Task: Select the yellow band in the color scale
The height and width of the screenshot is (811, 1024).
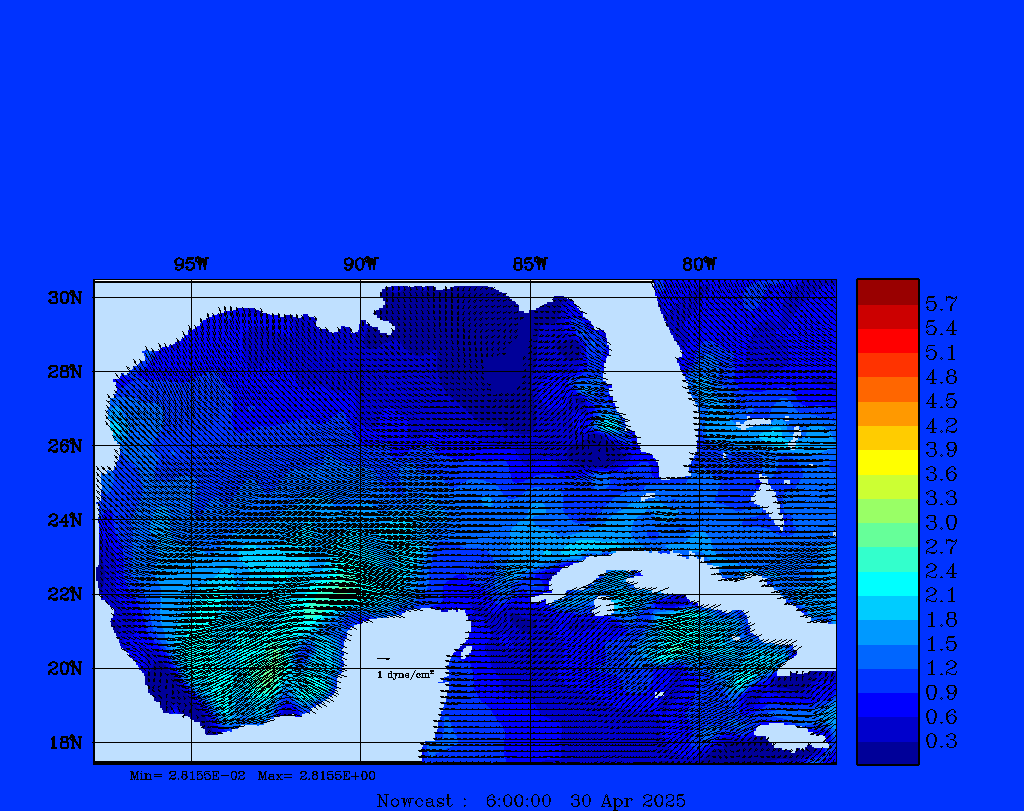Action: (x=887, y=462)
